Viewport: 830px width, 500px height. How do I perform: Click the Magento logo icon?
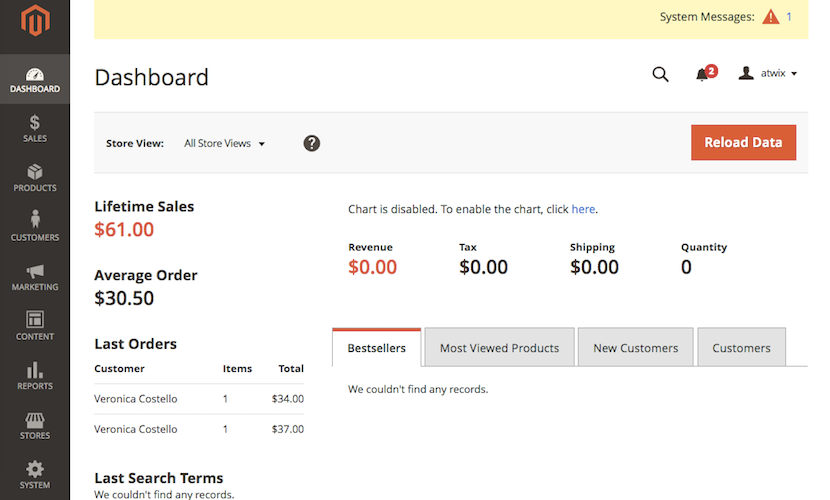[x=35, y=21]
